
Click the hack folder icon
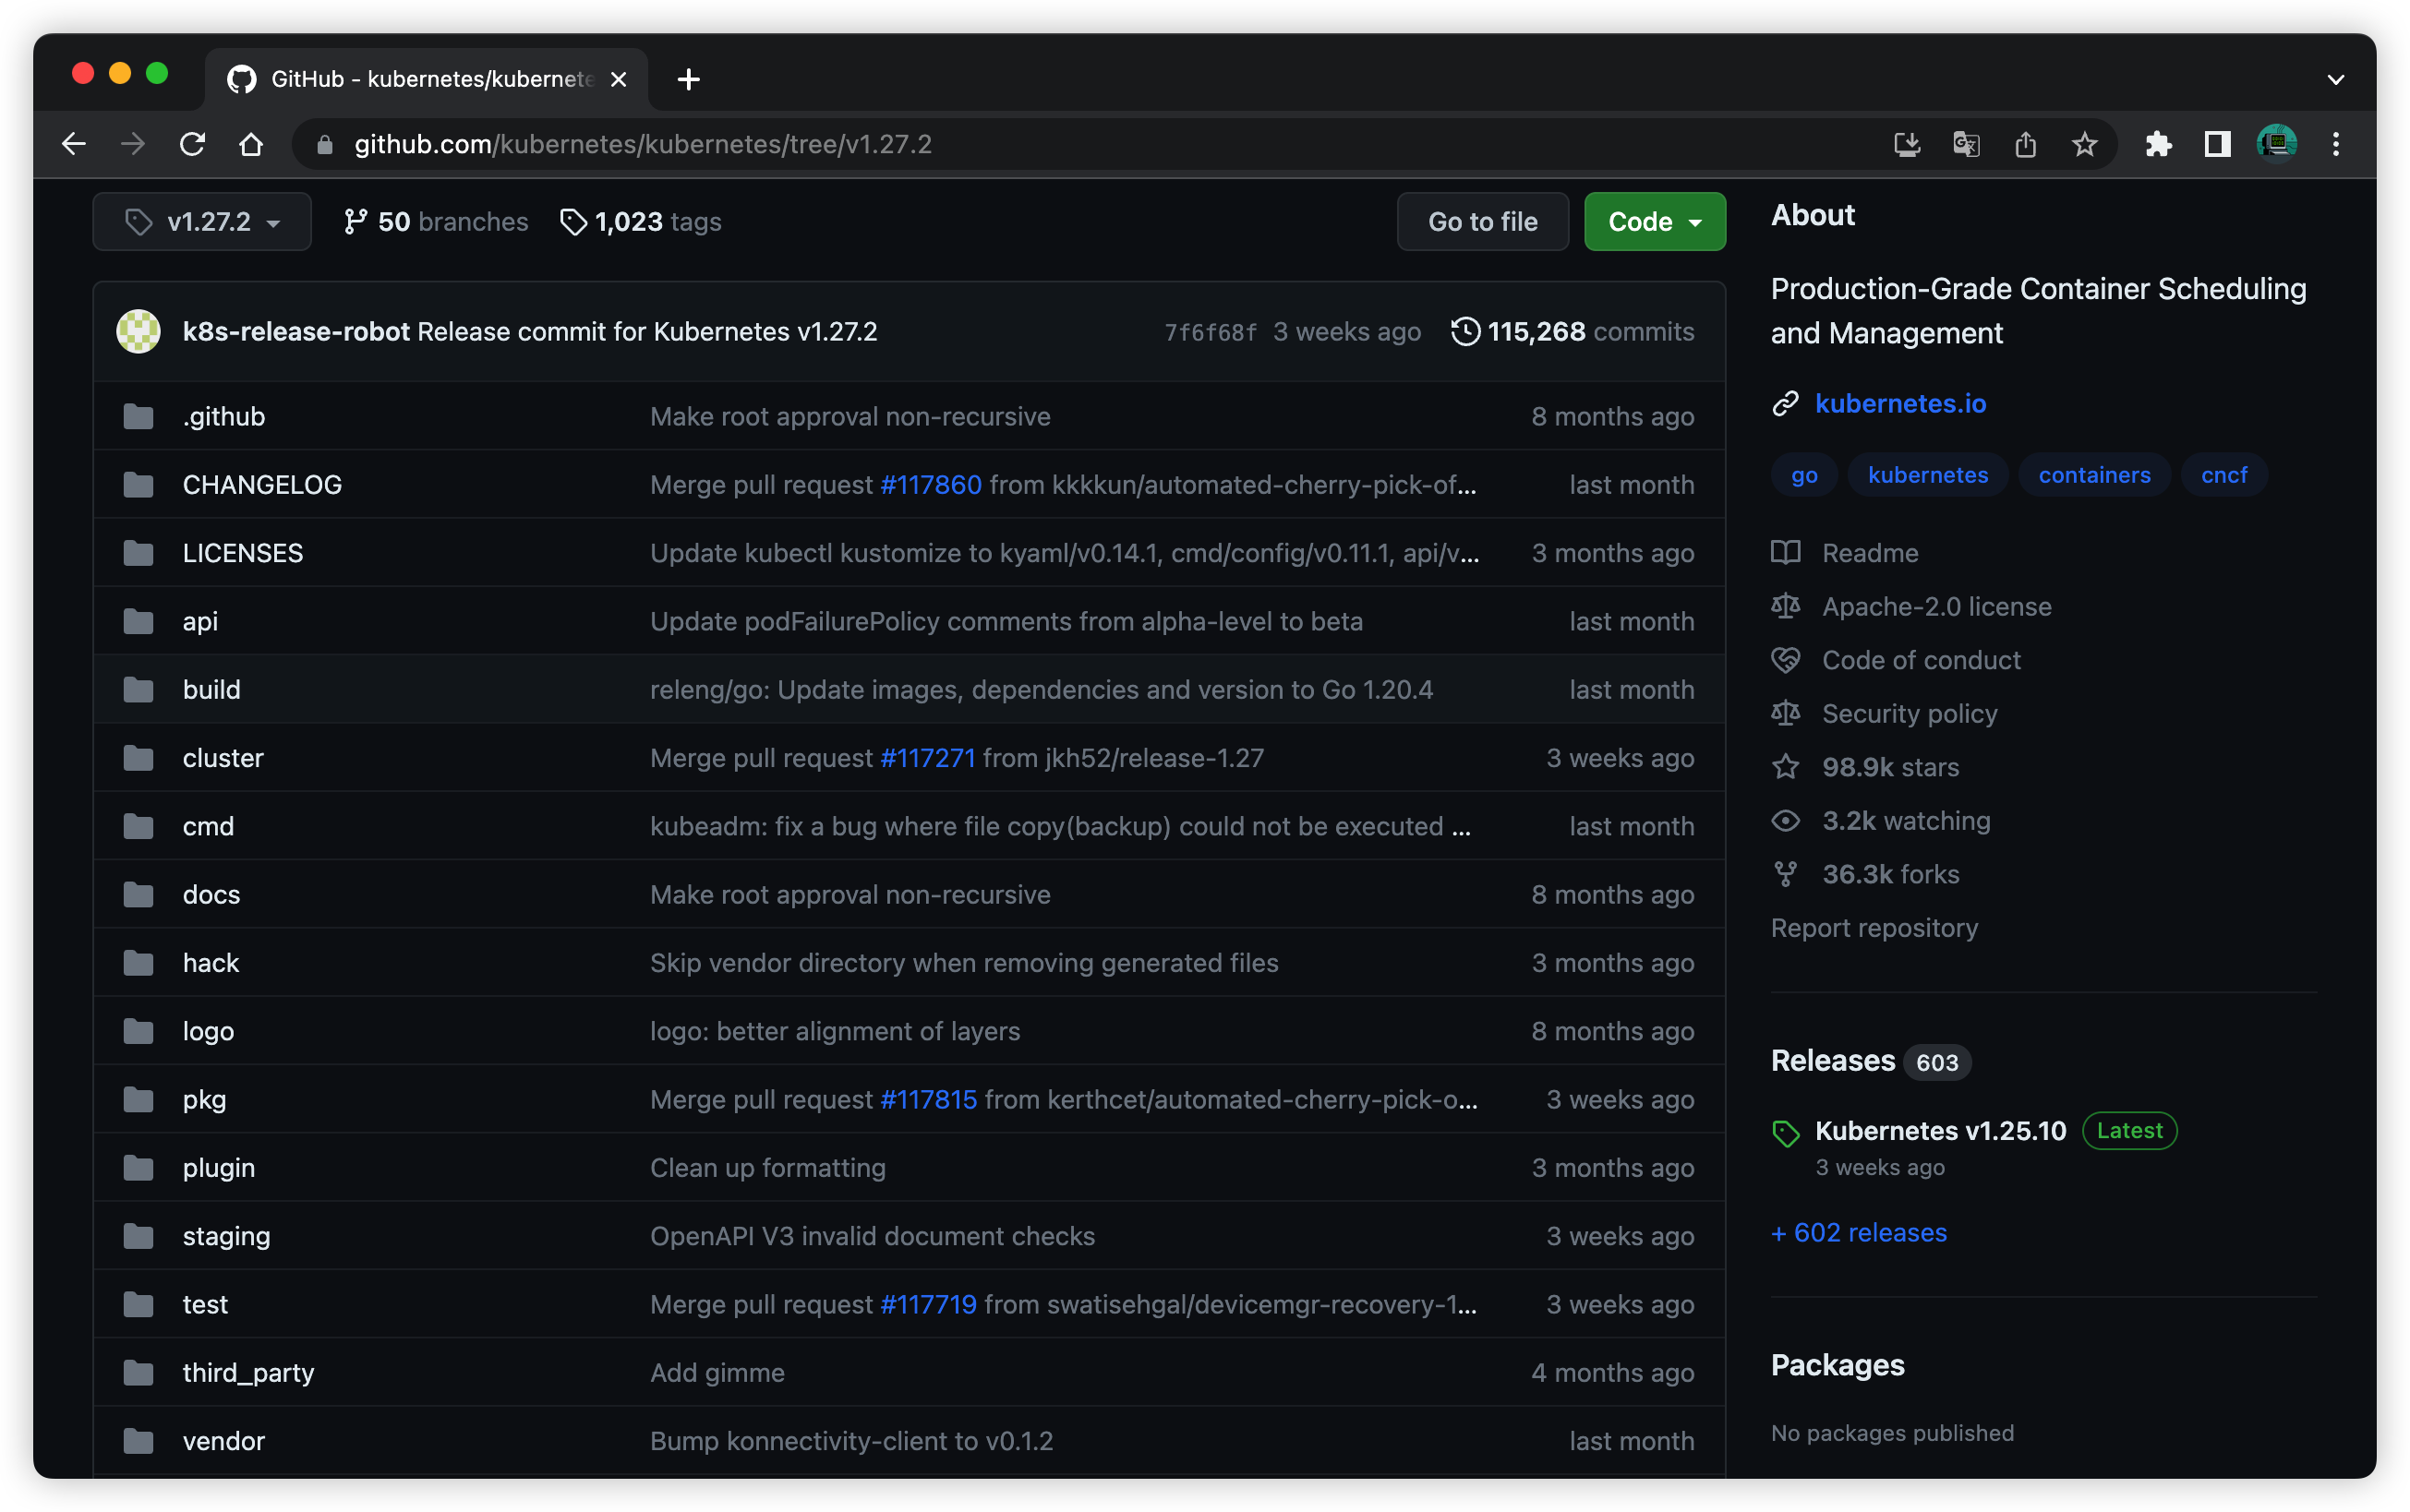(x=138, y=962)
